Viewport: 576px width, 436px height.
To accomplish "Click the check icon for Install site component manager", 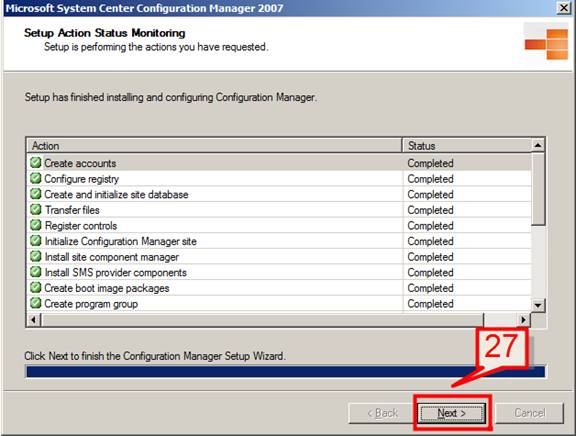I will pos(36,256).
